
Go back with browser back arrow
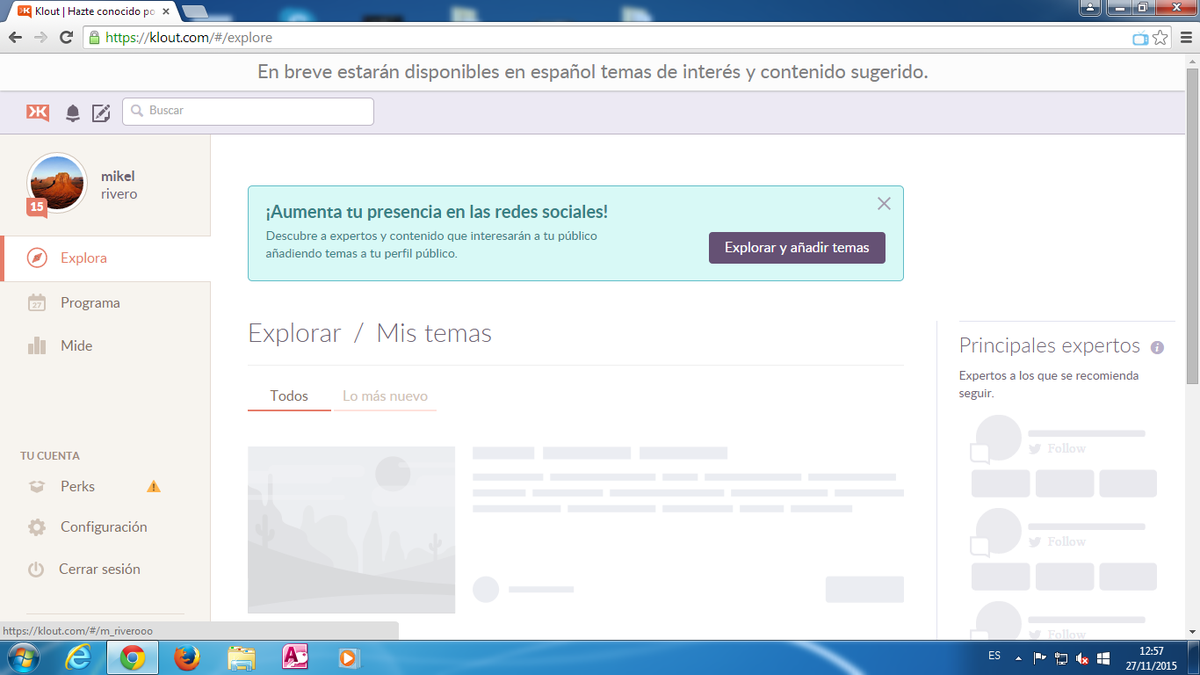coord(16,37)
